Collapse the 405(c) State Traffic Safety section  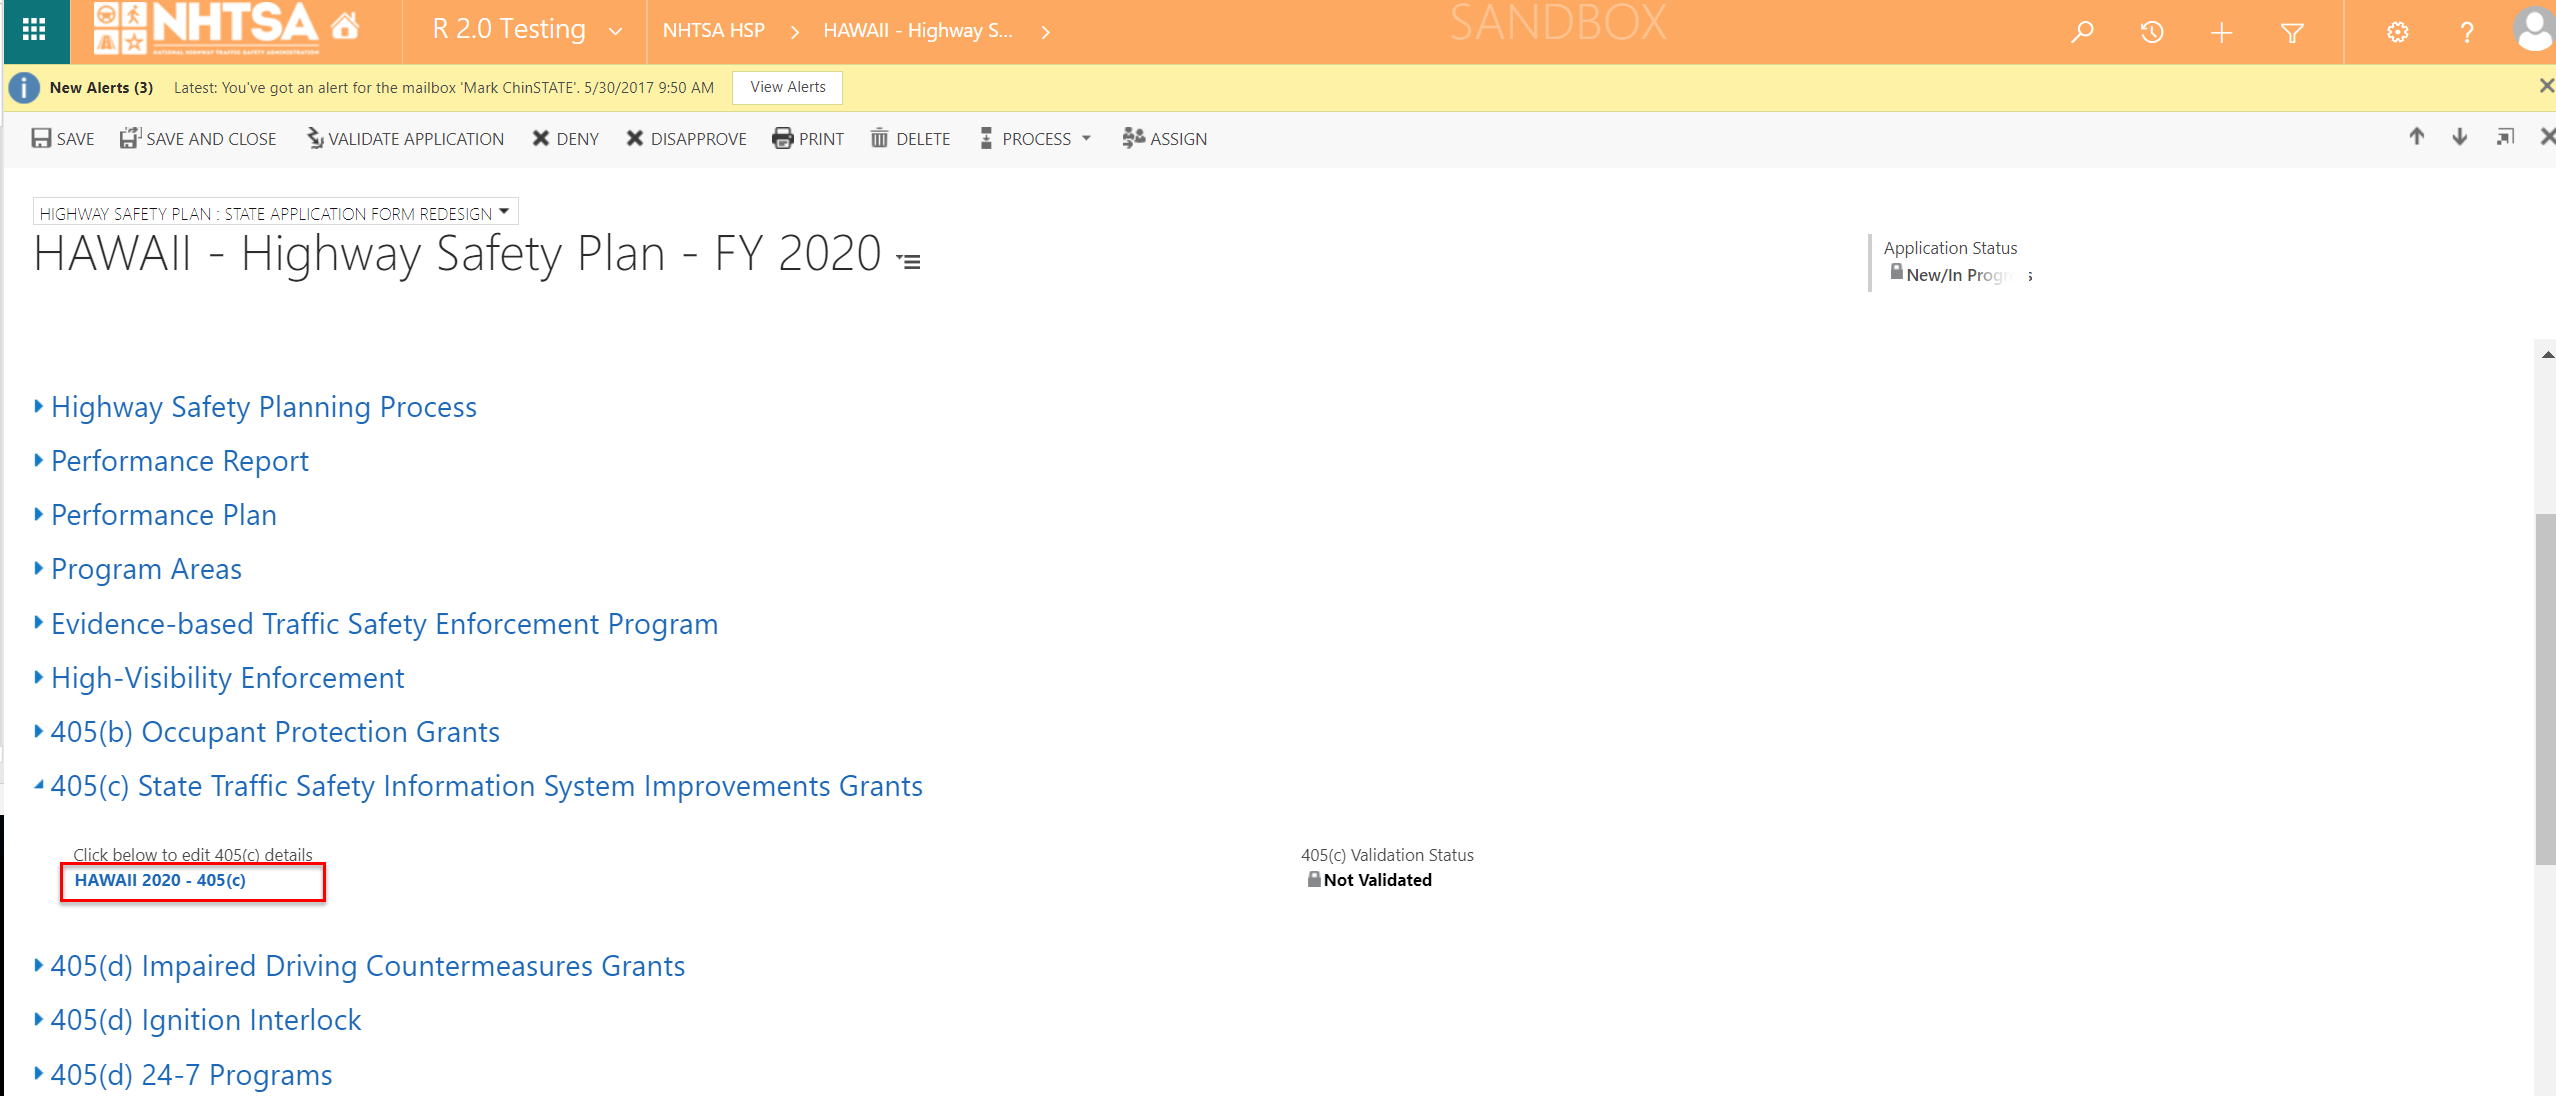coord(486,786)
